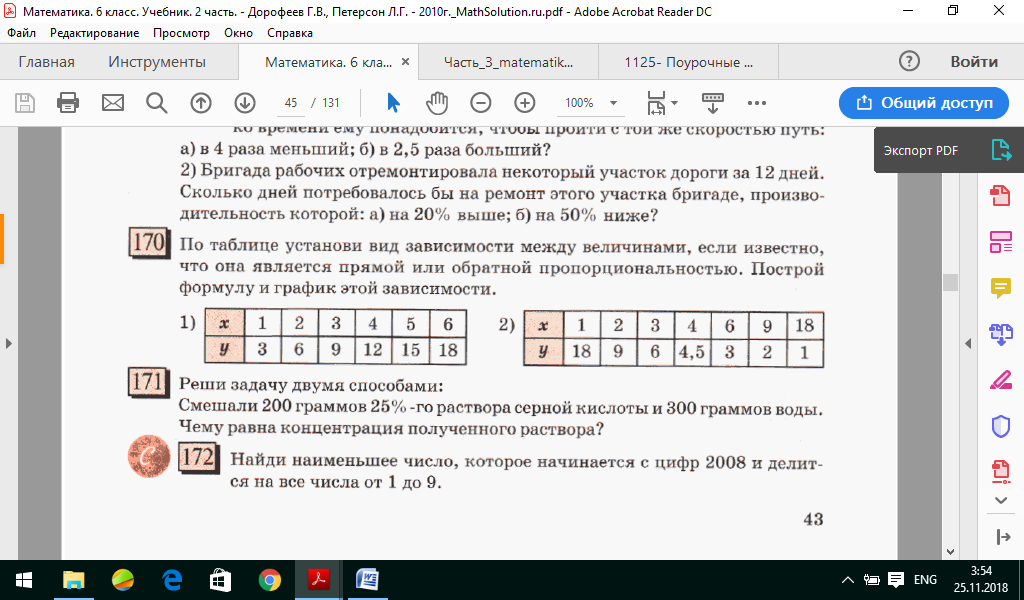Open the yellow Comment tool in right panel
The height and width of the screenshot is (600, 1024).
pyautogui.click(x=1000, y=287)
